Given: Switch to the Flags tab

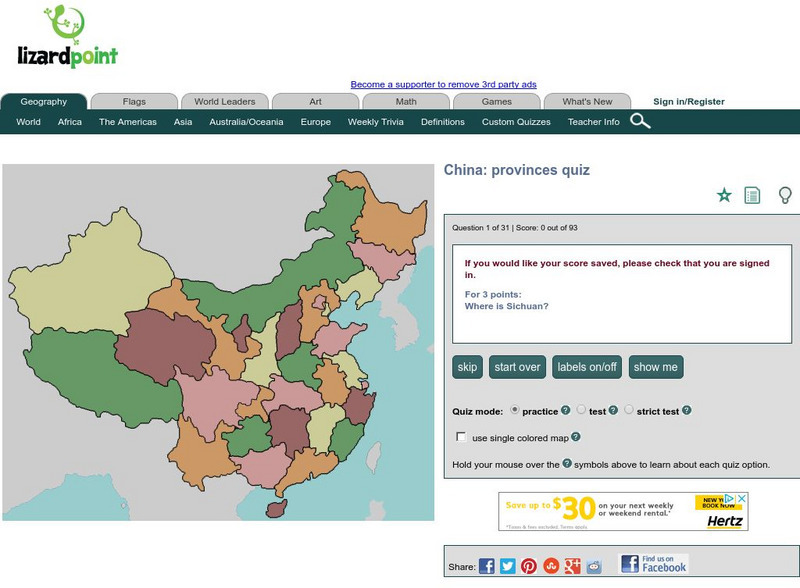Looking at the screenshot, I should pos(134,101).
